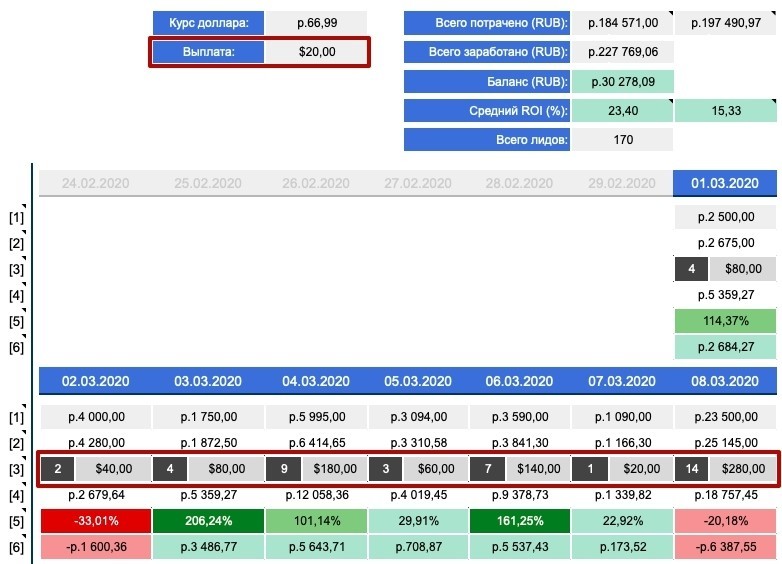The width and height of the screenshot is (782, 564).
Task: Click the average ROI cell 23,40
Action: click(622, 111)
